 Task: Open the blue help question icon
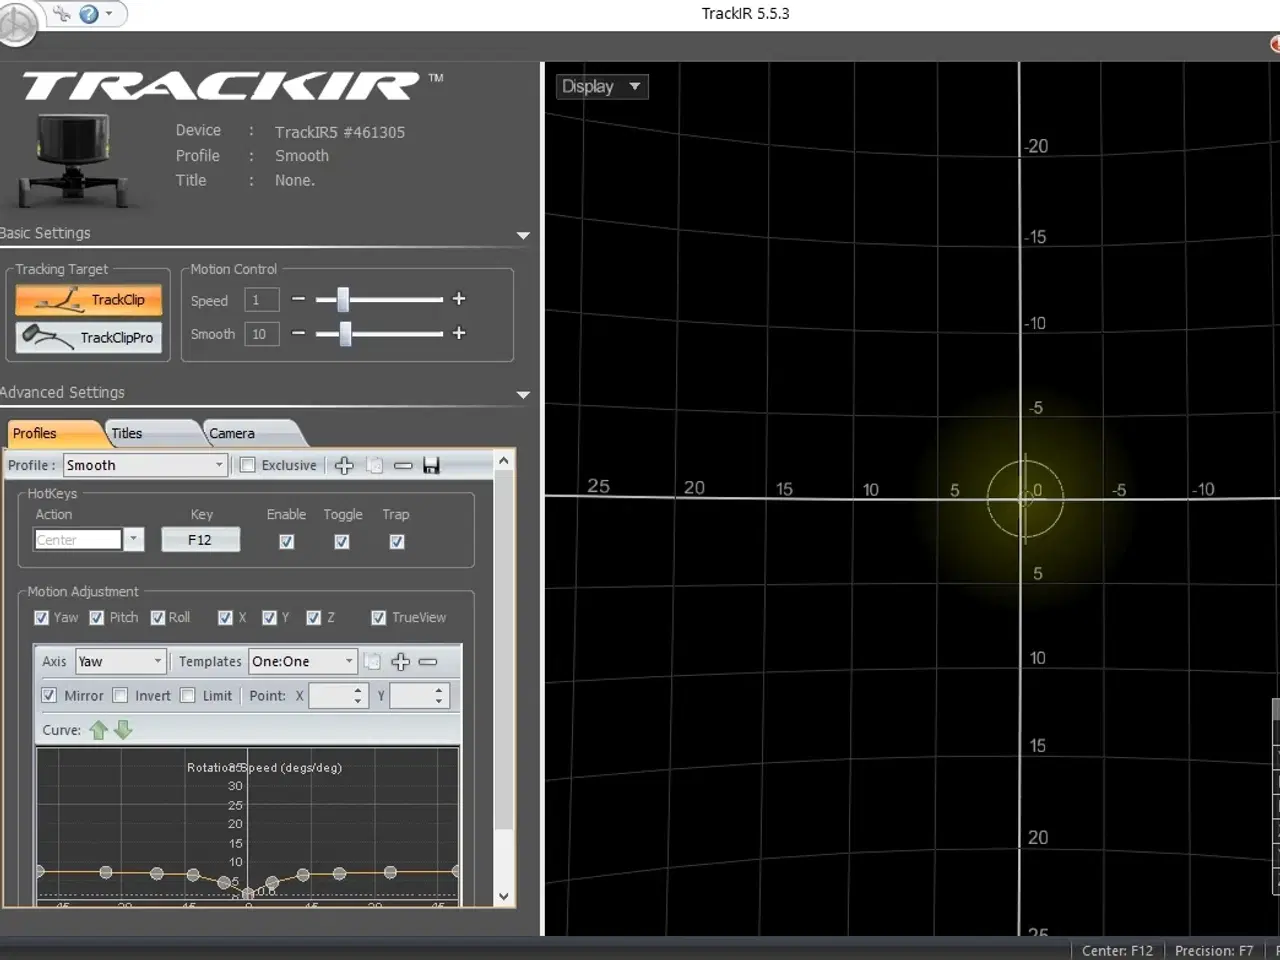tap(88, 14)
